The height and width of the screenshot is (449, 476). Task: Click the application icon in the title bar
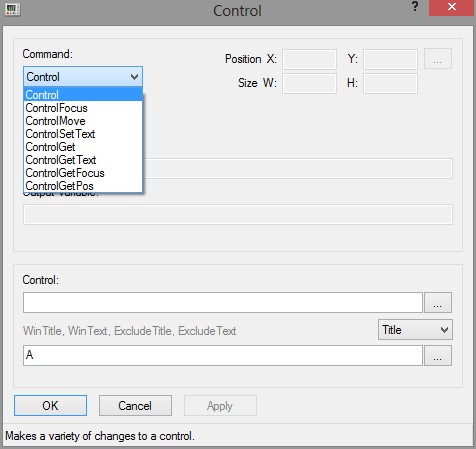point(13,9)
